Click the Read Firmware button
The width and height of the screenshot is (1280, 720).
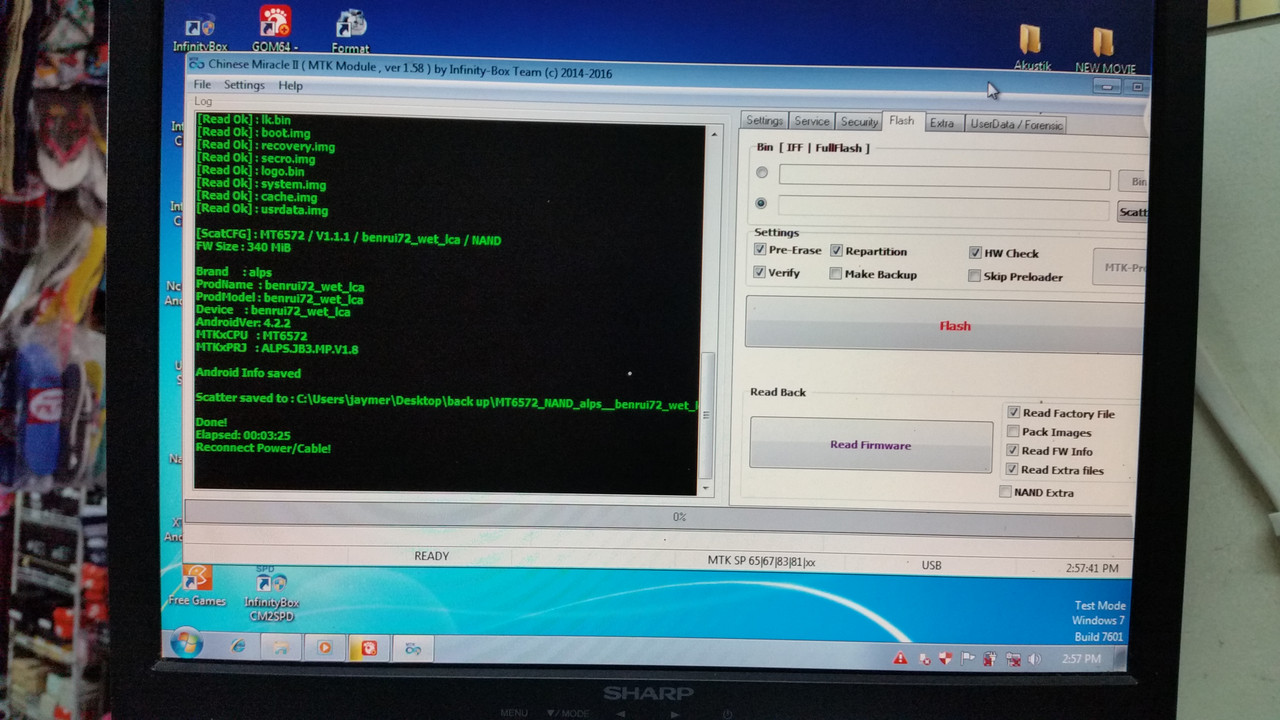871,445
